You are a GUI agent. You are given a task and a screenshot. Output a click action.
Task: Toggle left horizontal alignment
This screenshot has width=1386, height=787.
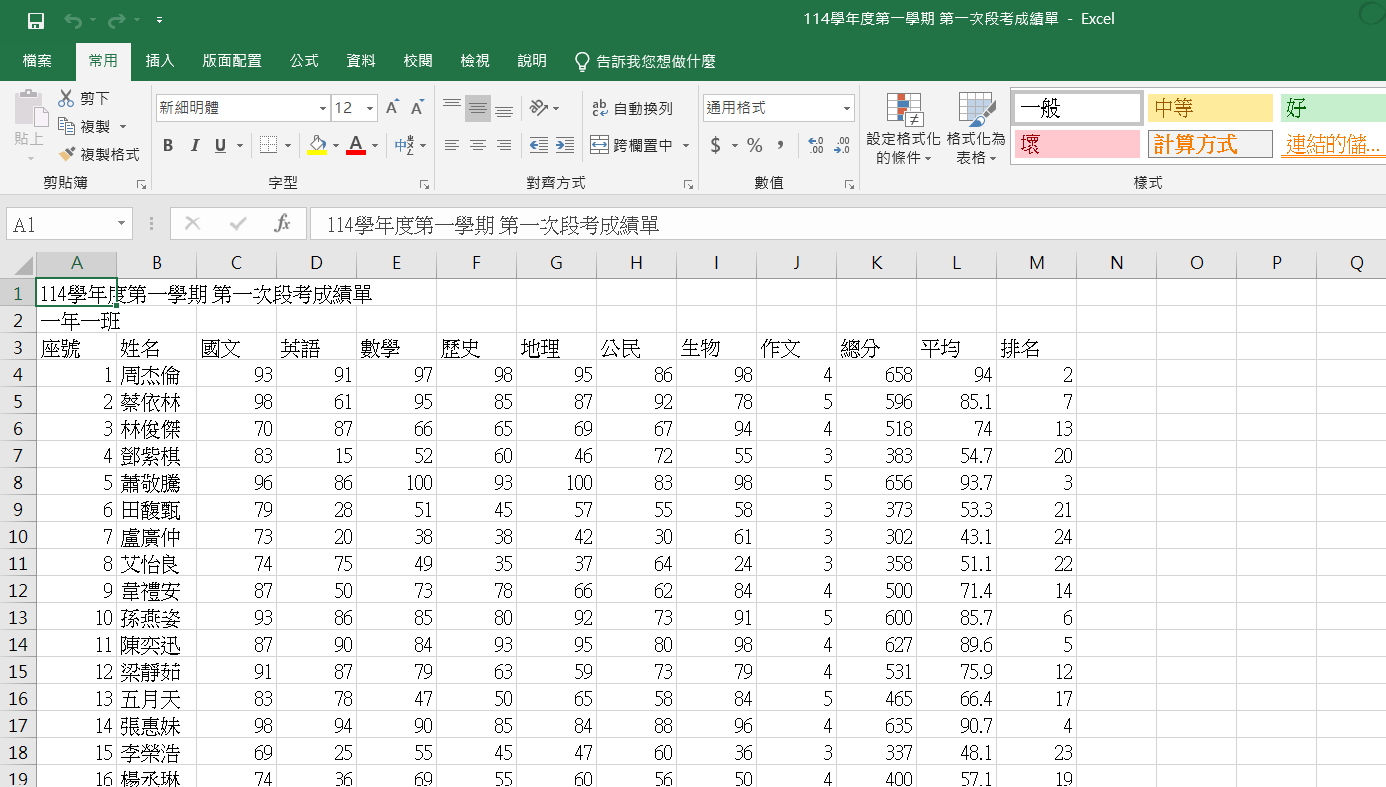pos(452,145)
